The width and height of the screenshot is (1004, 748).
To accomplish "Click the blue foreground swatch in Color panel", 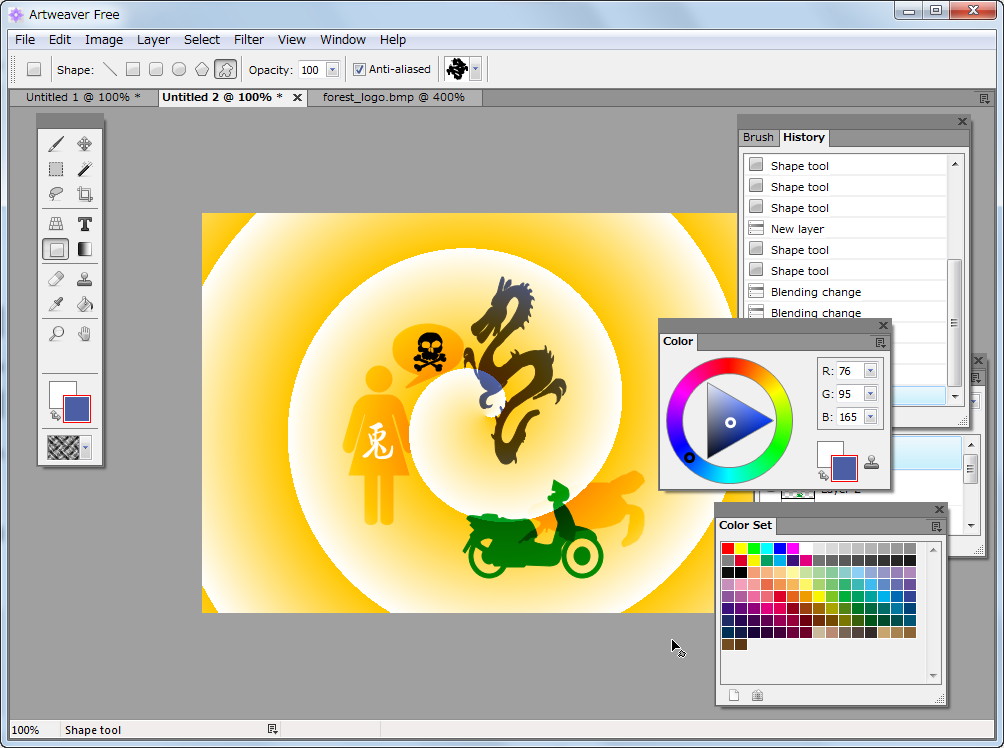I will (x=844, y=468).
